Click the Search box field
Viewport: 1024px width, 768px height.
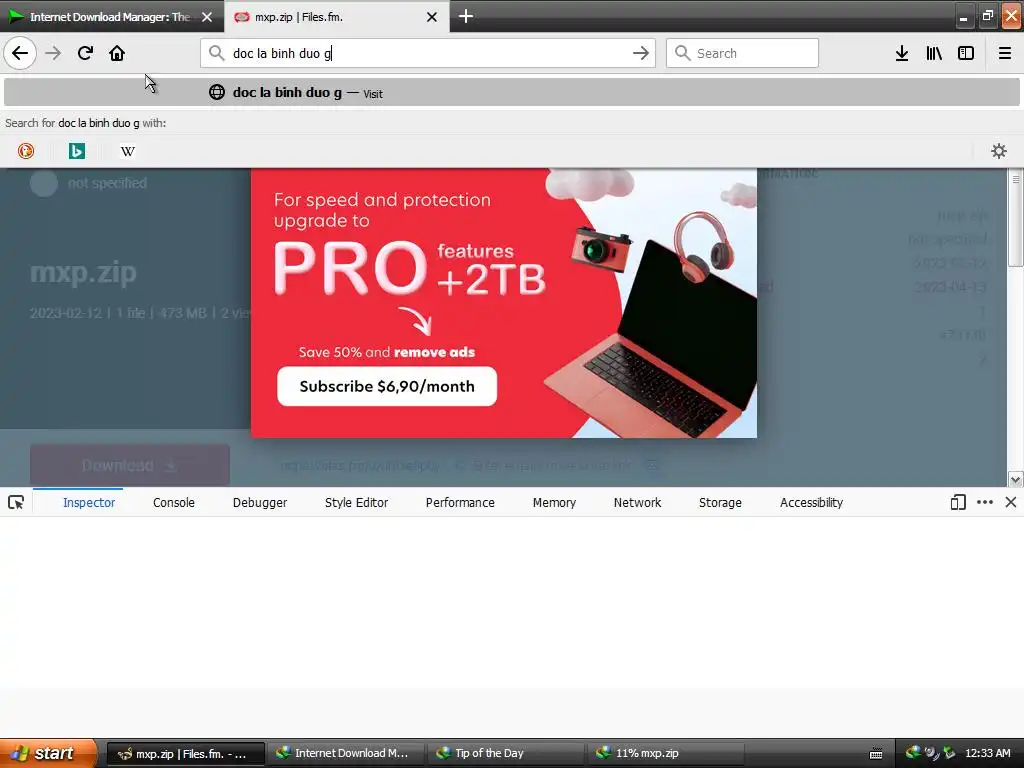[743, 53]
